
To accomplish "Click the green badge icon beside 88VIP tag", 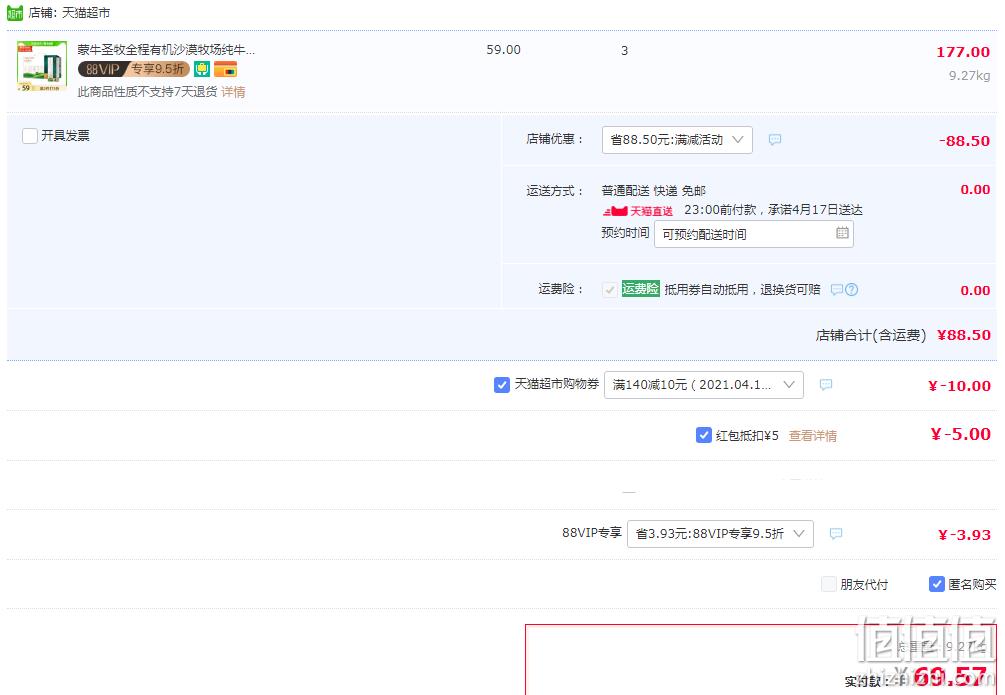I will [202, 69].
